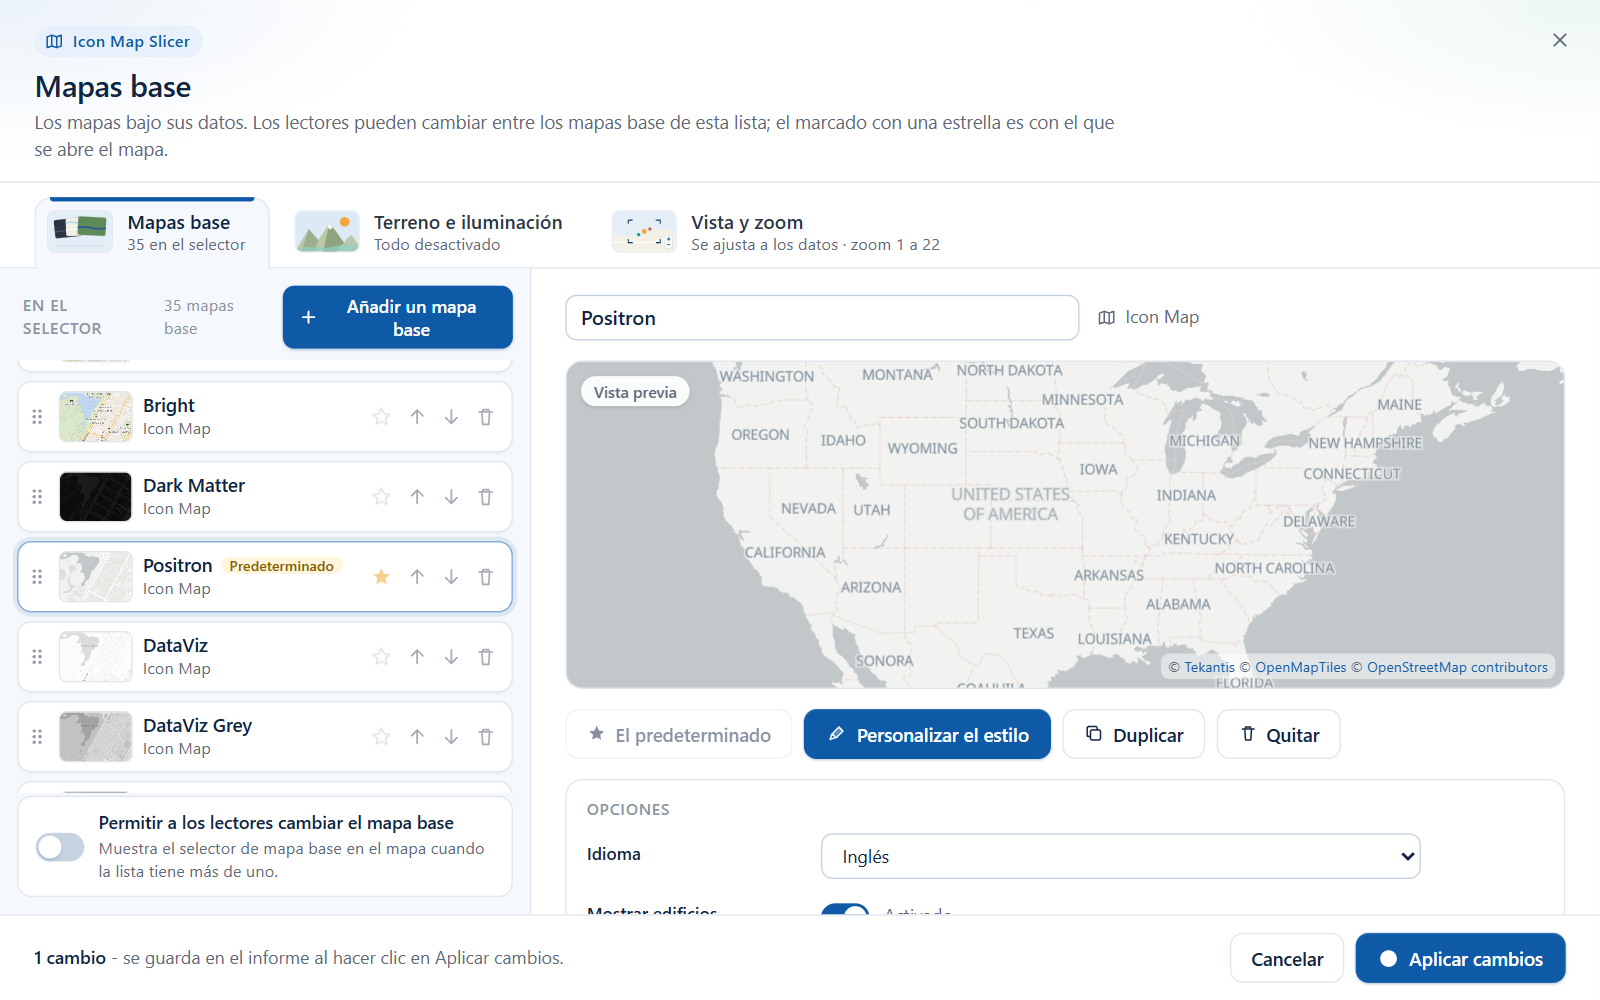The image size is (1600, 1000).
Task: Star Dark Matter as default
Action: pyautogui.click(x=381, y=497)
